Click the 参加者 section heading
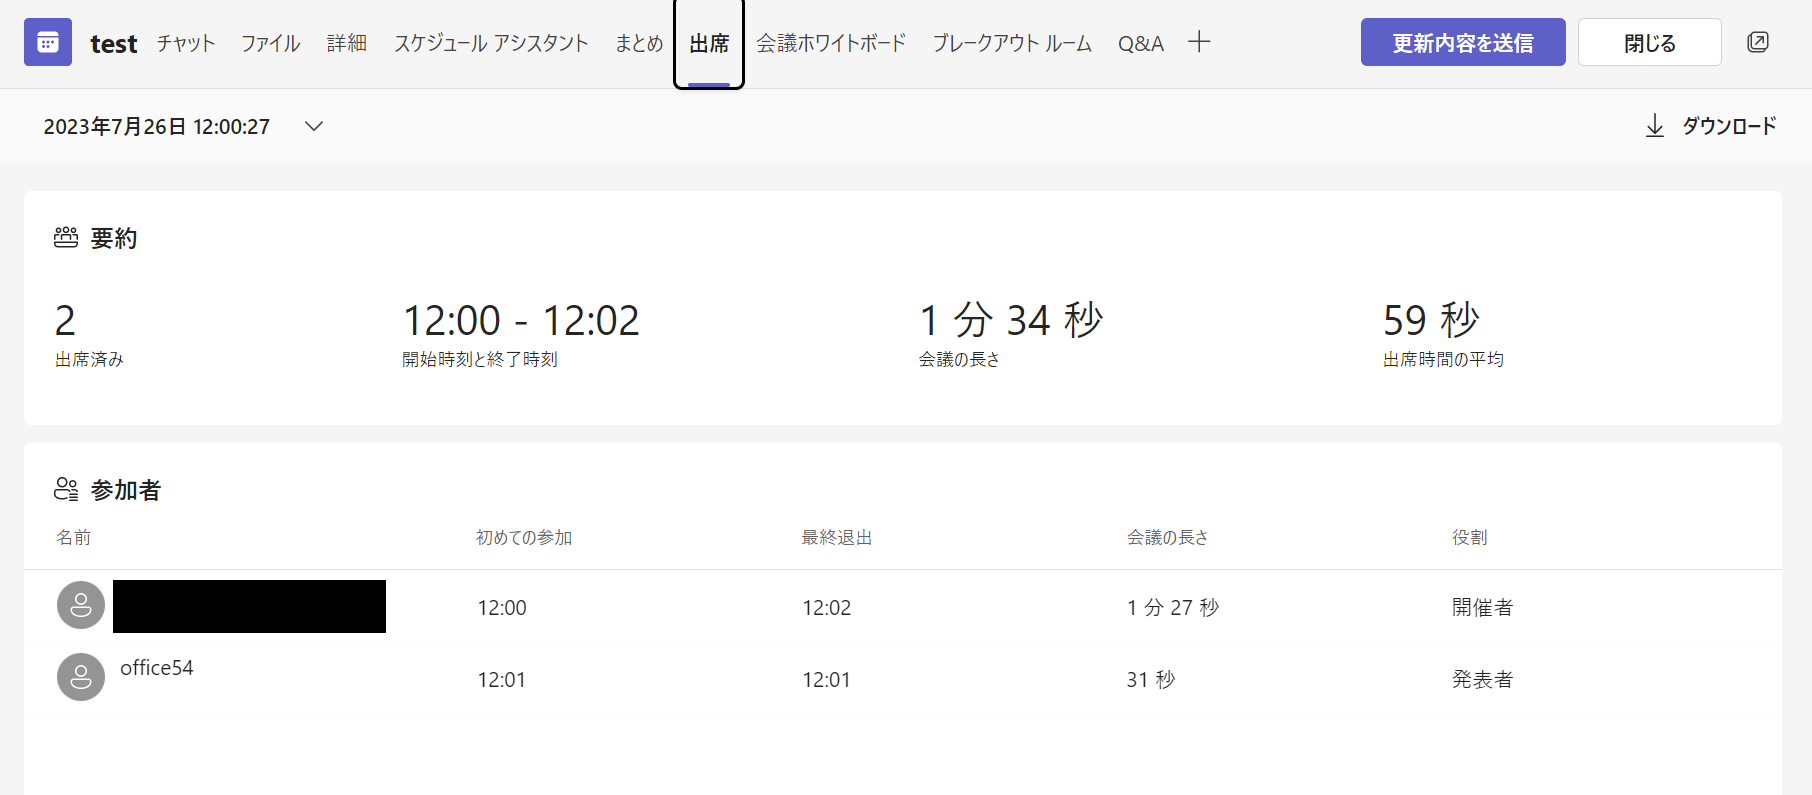 126,490
